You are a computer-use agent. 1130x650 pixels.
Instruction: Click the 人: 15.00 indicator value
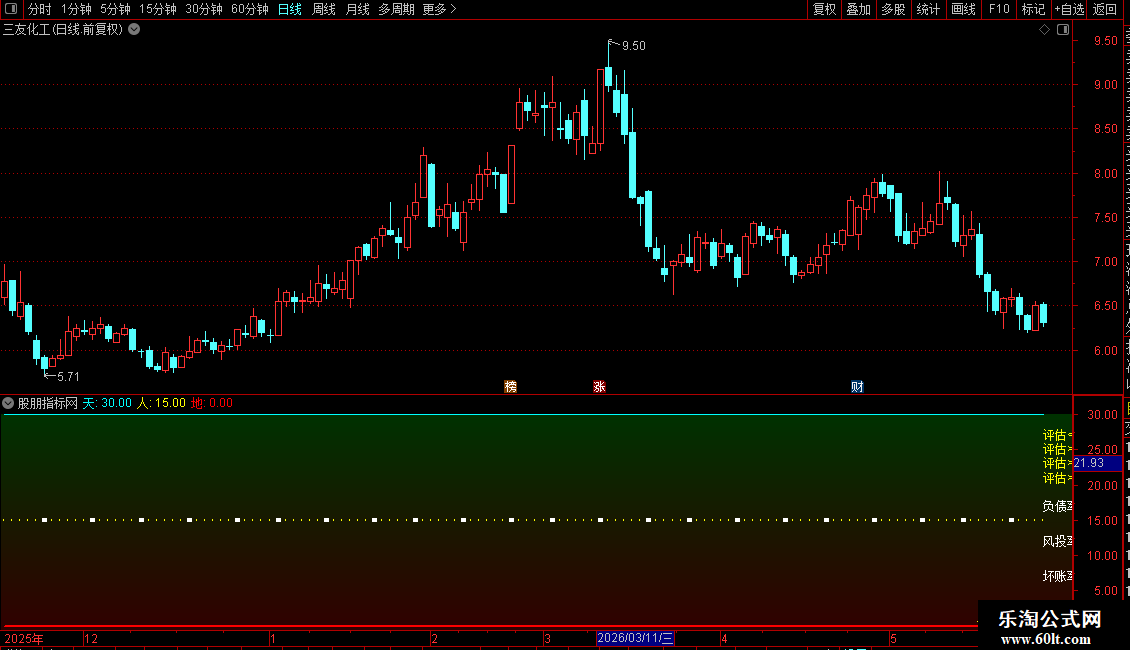pos(161,403)
